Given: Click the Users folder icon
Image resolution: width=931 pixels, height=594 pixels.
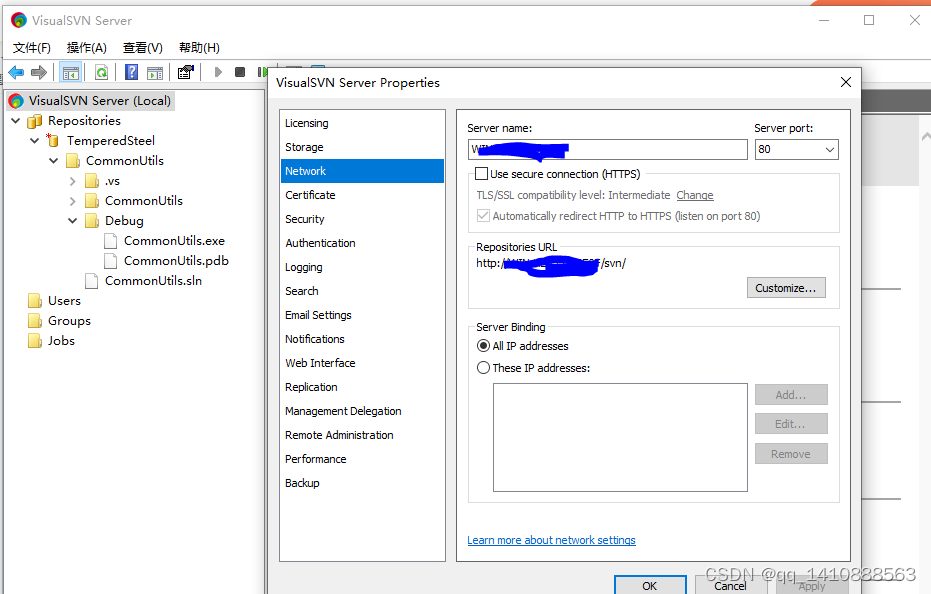Looking at the screenshot, I should coord(35,301).
